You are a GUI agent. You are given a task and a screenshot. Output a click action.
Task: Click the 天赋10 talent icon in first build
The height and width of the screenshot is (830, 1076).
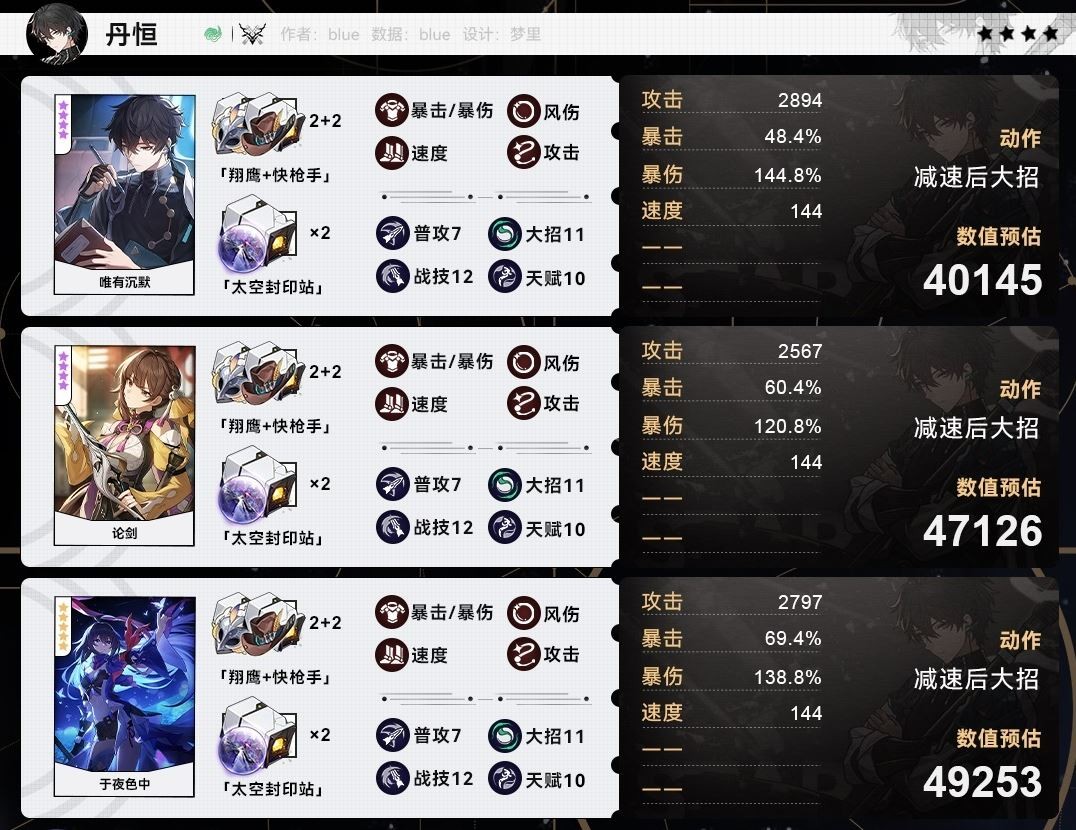504,276
